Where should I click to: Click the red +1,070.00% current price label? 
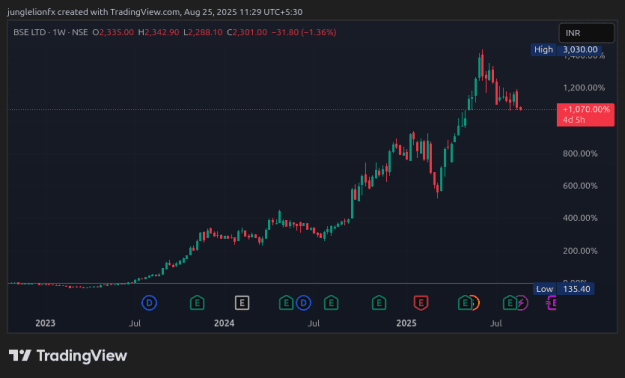tap(586, 114)
